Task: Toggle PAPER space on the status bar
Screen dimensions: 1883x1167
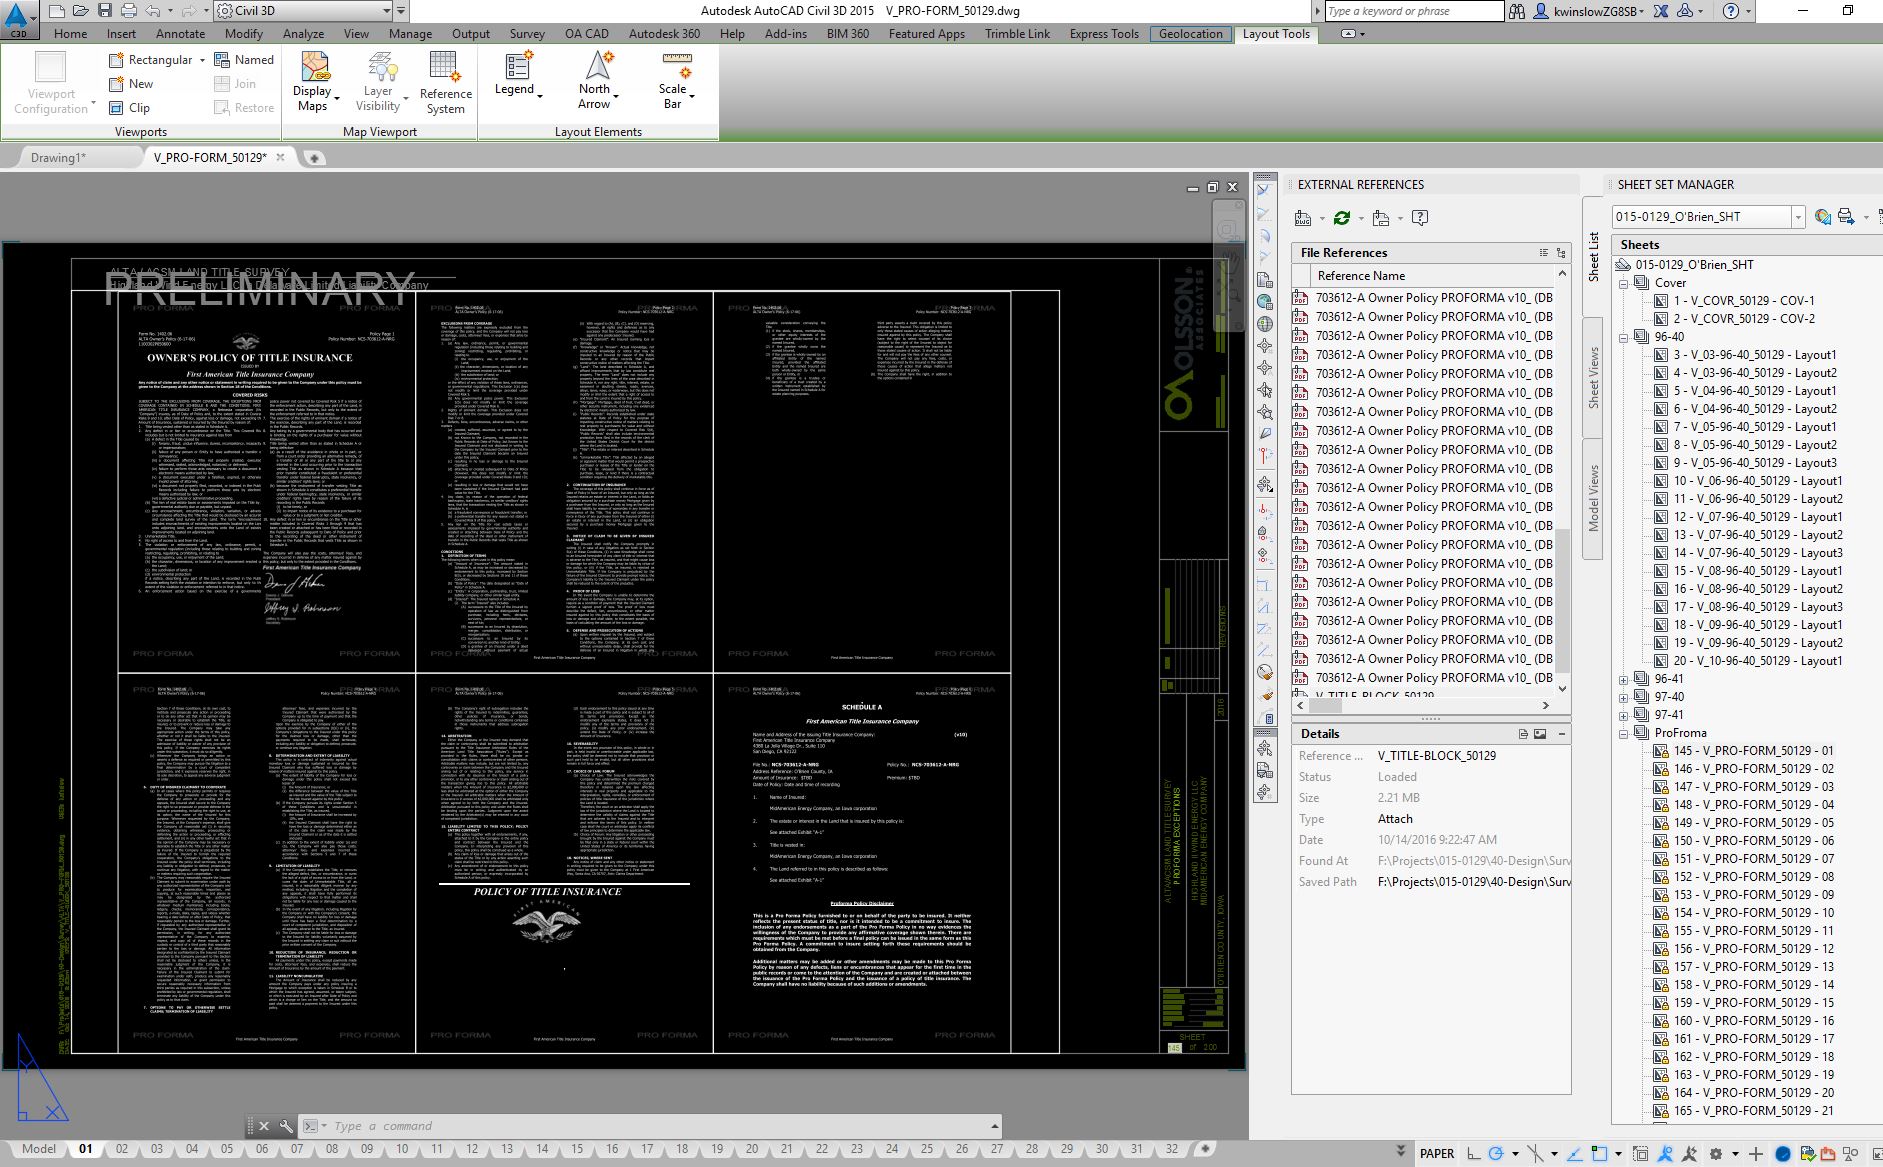Action: tap(1437, 1153)
